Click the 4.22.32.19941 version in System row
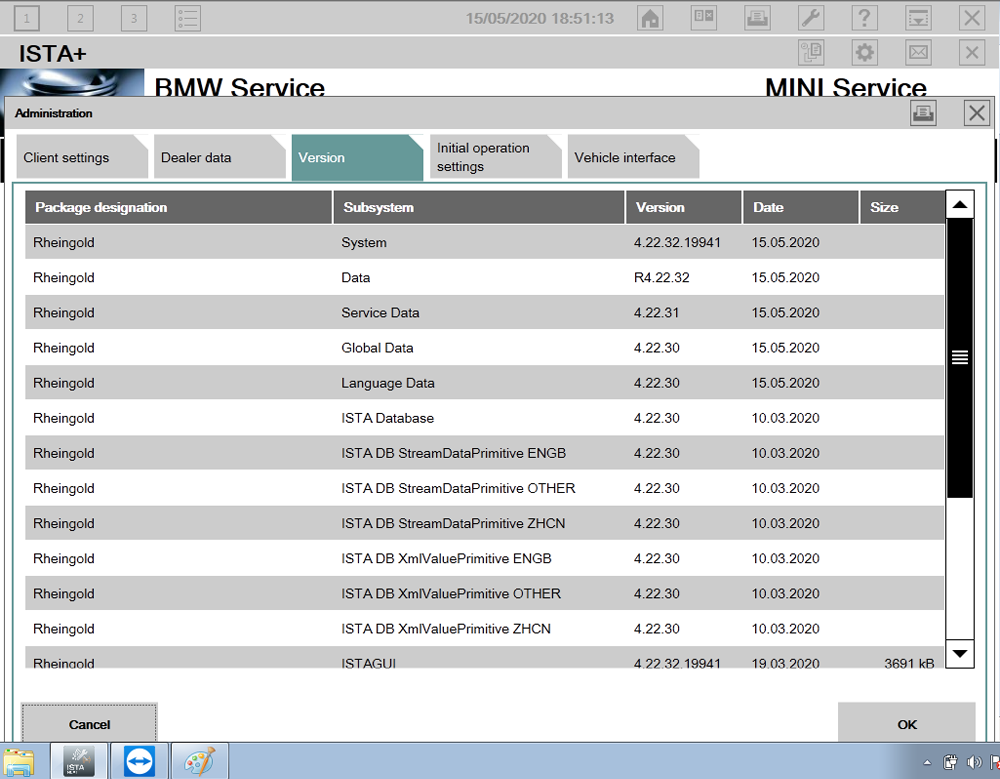The image size is (1000, 779). pyautogui.click(x=677, y=242)
